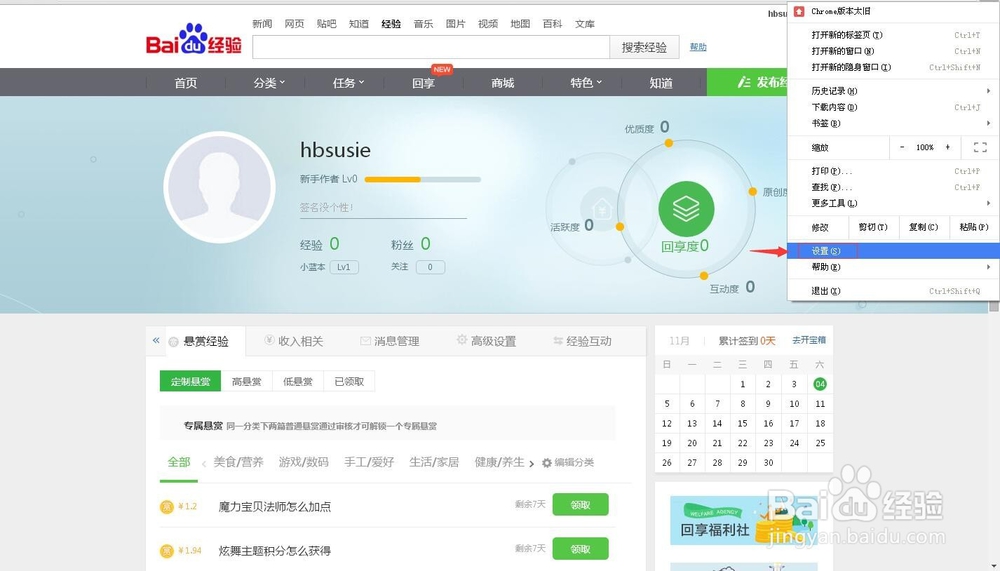
Task: Click coin icon beside 魔力宝贝法师怎么加点
Action: tap(166, 507)
